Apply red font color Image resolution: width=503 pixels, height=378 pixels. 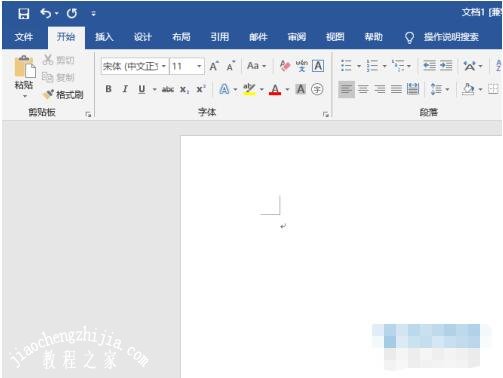tap(275, 89)
